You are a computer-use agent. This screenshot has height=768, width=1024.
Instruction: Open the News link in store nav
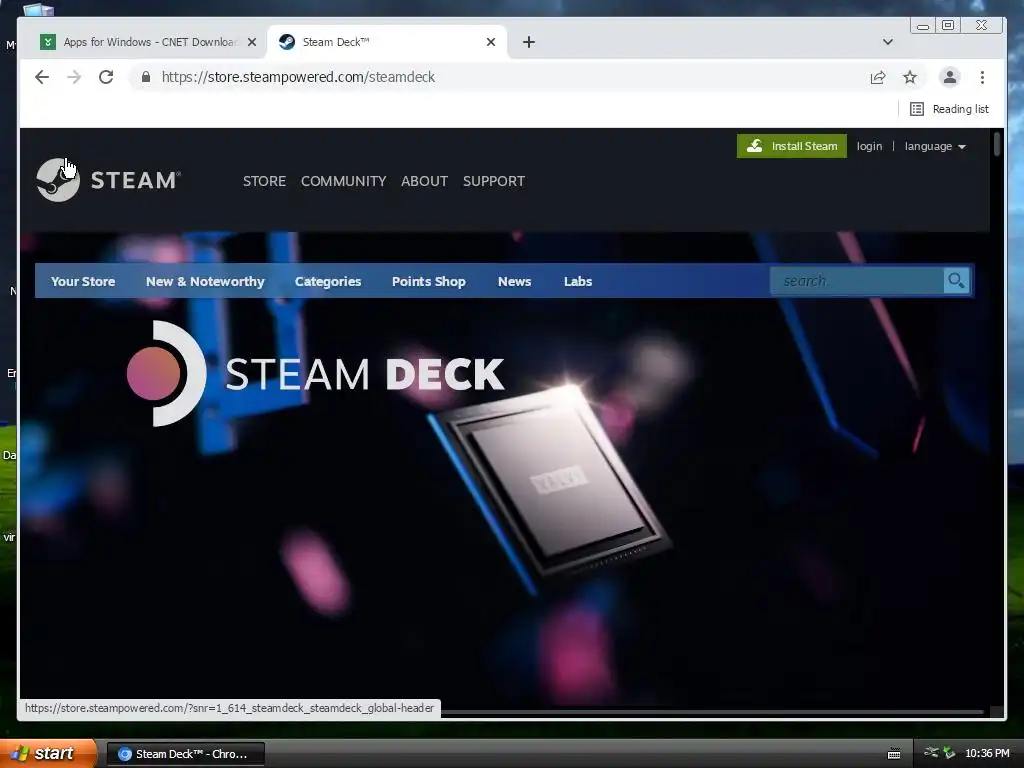(515, 281)
